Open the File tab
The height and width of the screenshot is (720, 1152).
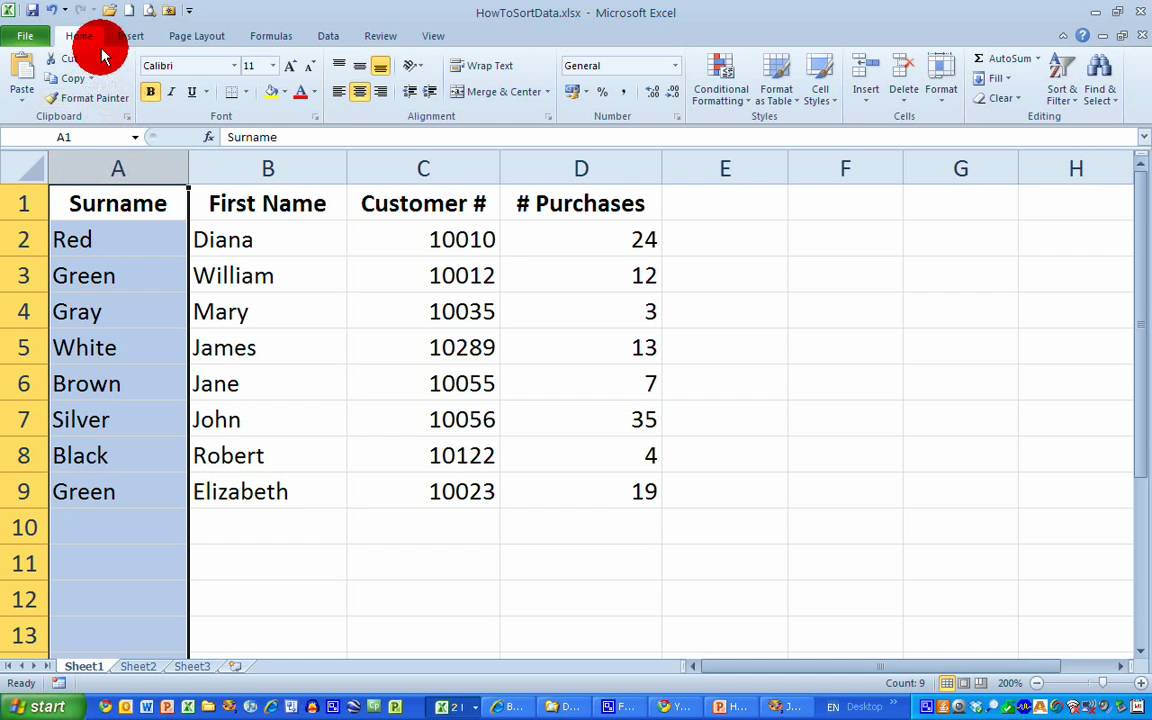[x=25, y=35]
